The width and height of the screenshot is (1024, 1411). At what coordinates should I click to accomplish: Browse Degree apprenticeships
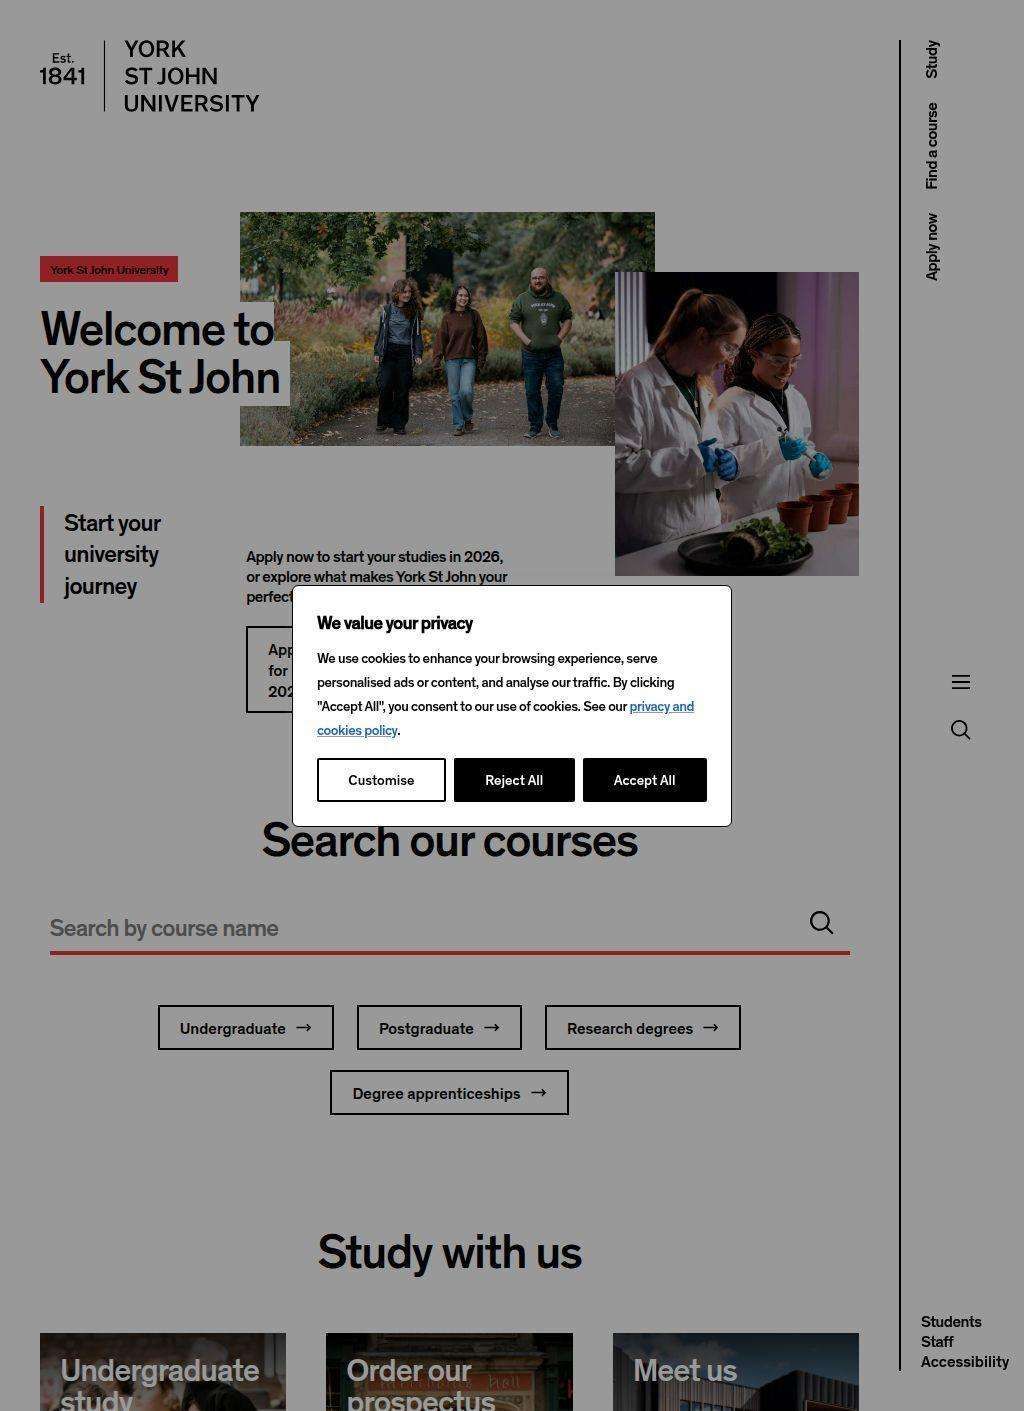[449, 1093]
